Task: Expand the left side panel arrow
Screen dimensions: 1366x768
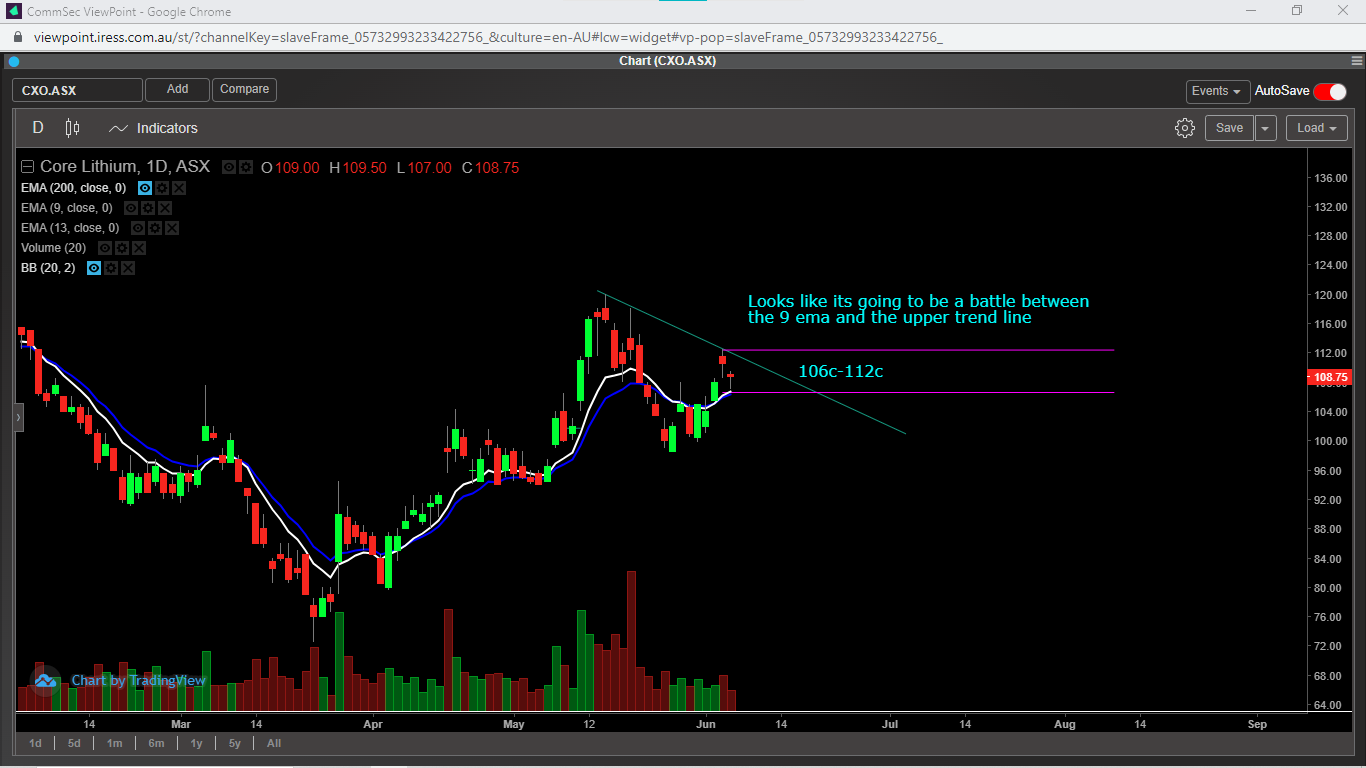Action: click(x=18, y=417)
